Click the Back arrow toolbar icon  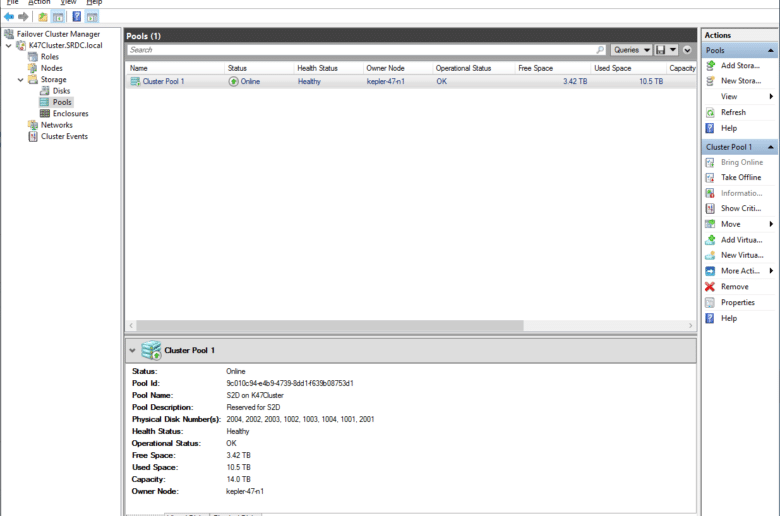[x=9, y=17]
